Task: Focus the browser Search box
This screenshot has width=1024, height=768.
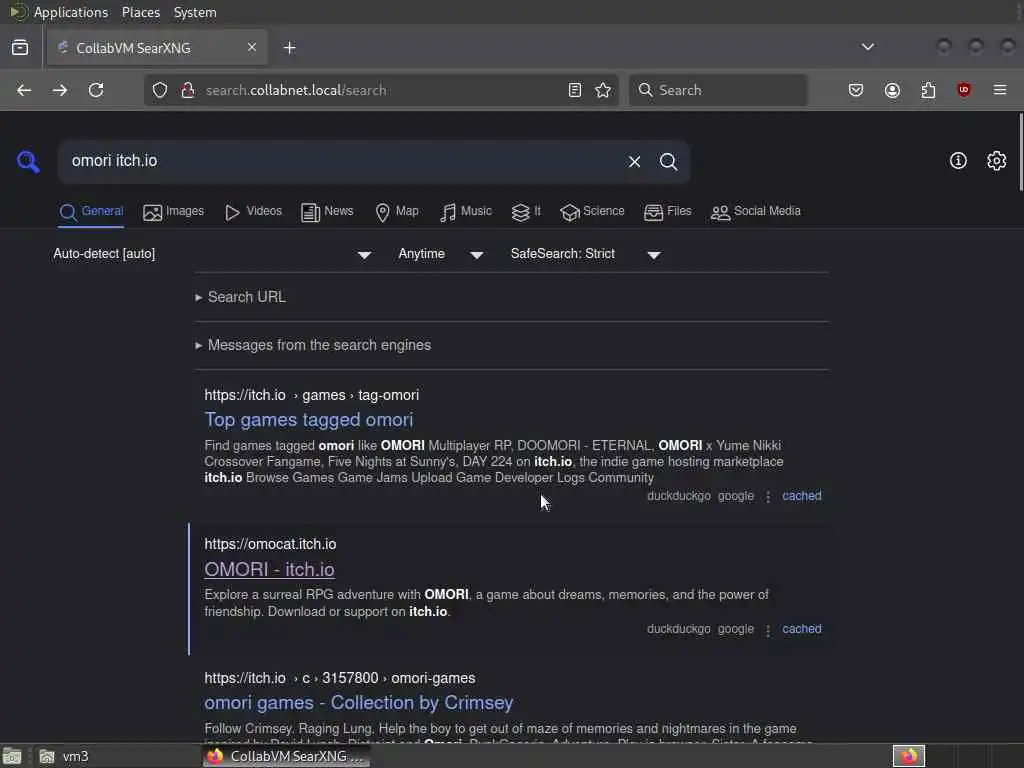Action: (x=718, y=90)
